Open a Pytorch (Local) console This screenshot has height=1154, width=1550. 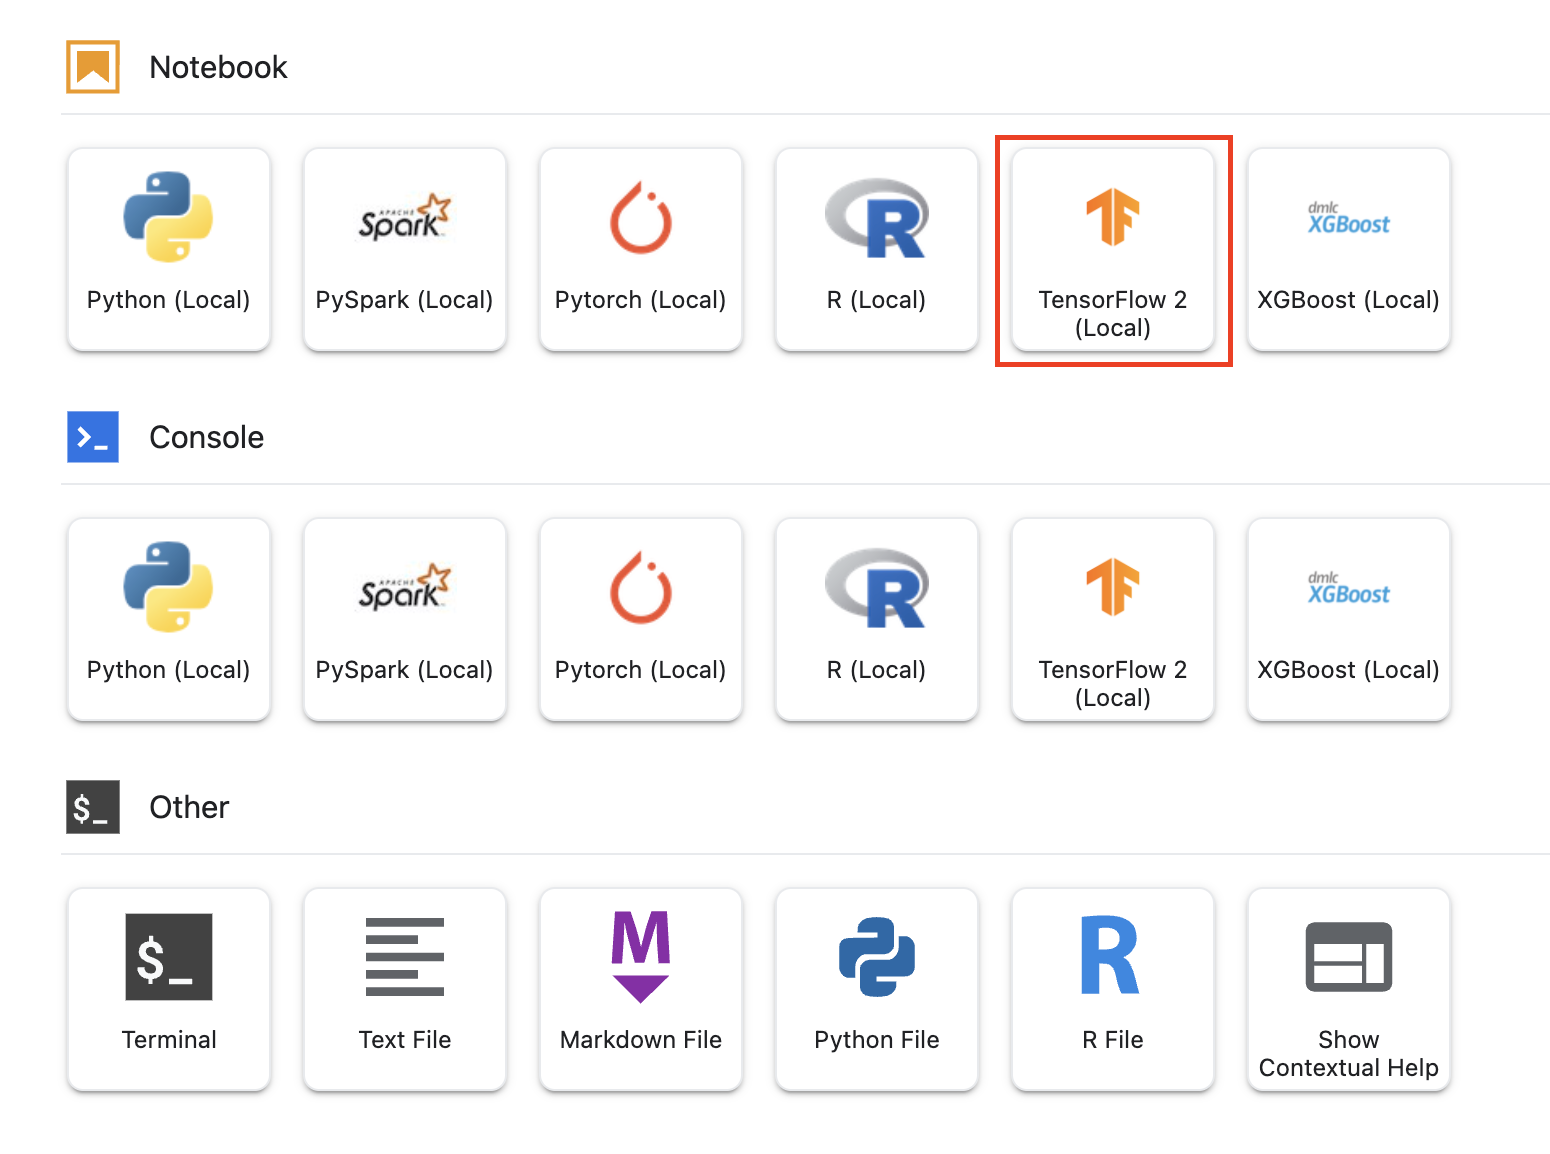tap(640, 620)
